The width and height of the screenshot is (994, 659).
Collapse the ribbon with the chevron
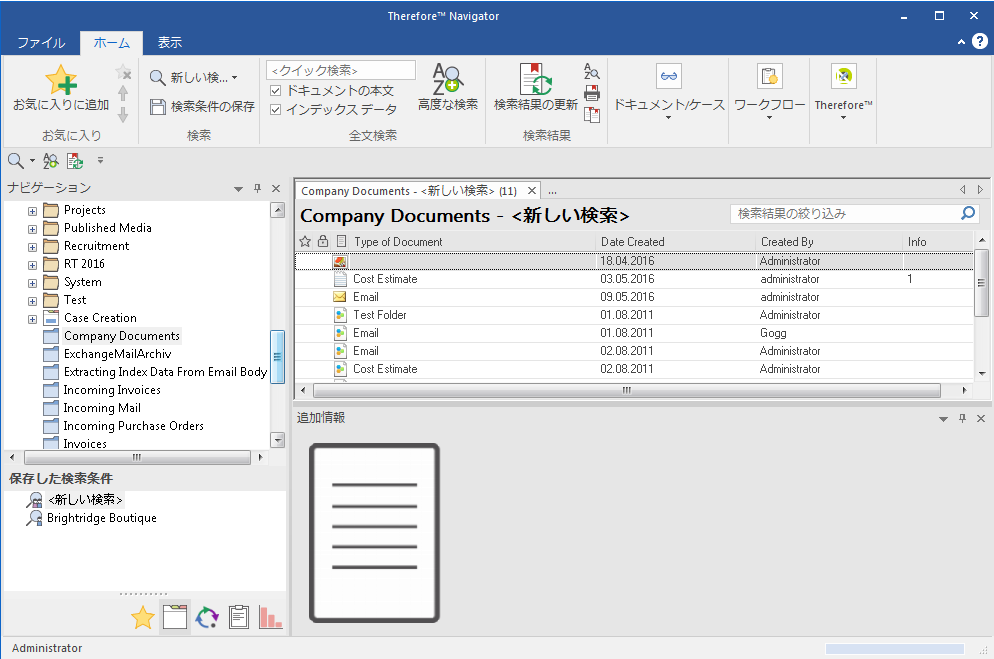(x=961, y=42)
